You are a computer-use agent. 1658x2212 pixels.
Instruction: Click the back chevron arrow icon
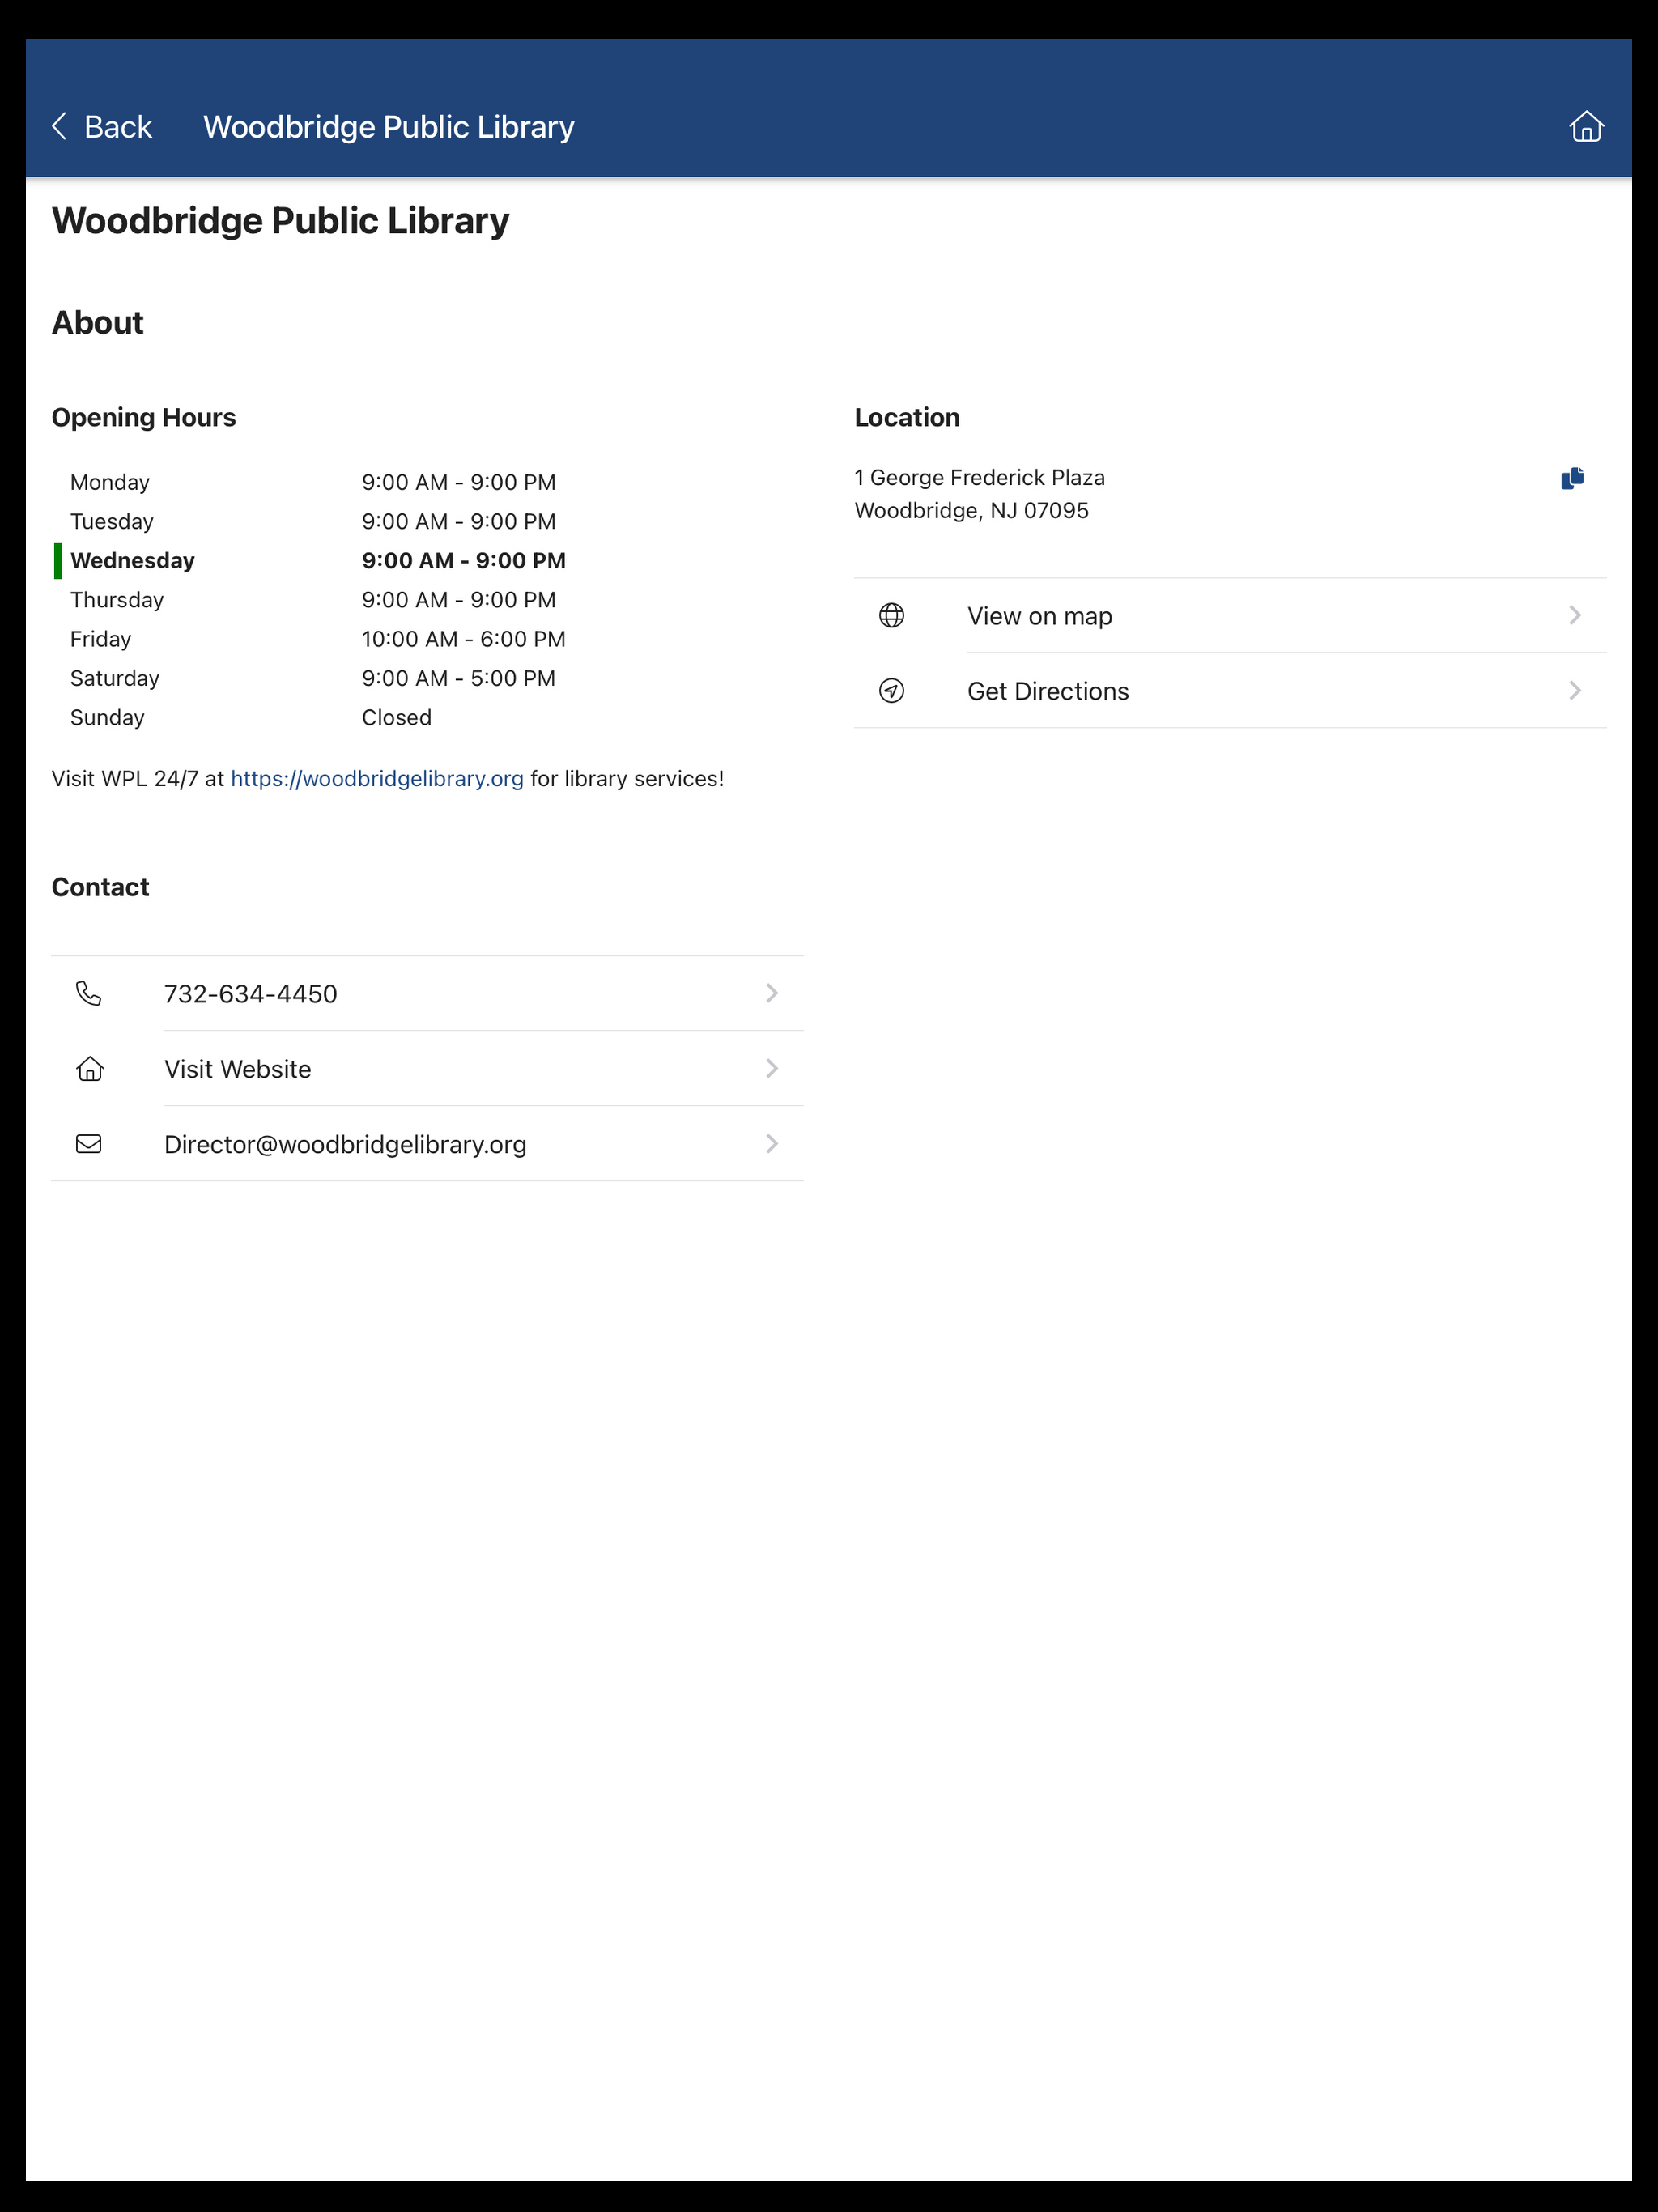[x=59, y=127]
